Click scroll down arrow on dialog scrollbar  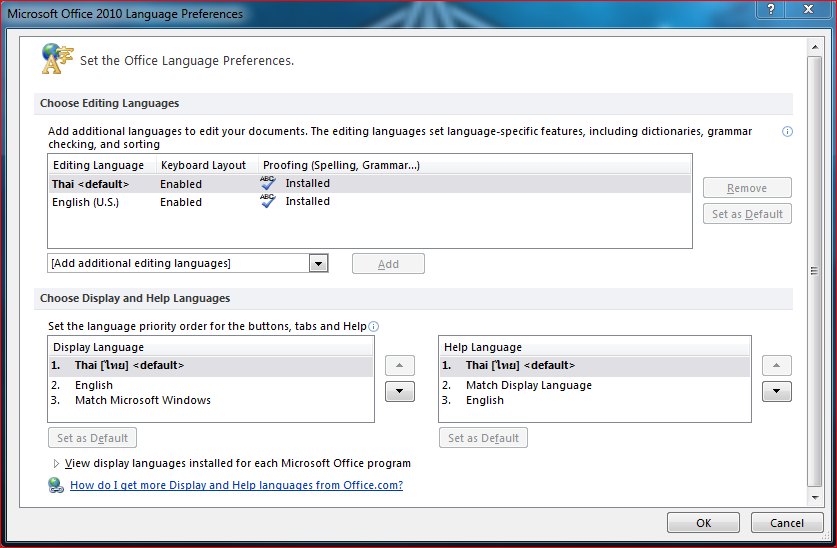point(815,498)
